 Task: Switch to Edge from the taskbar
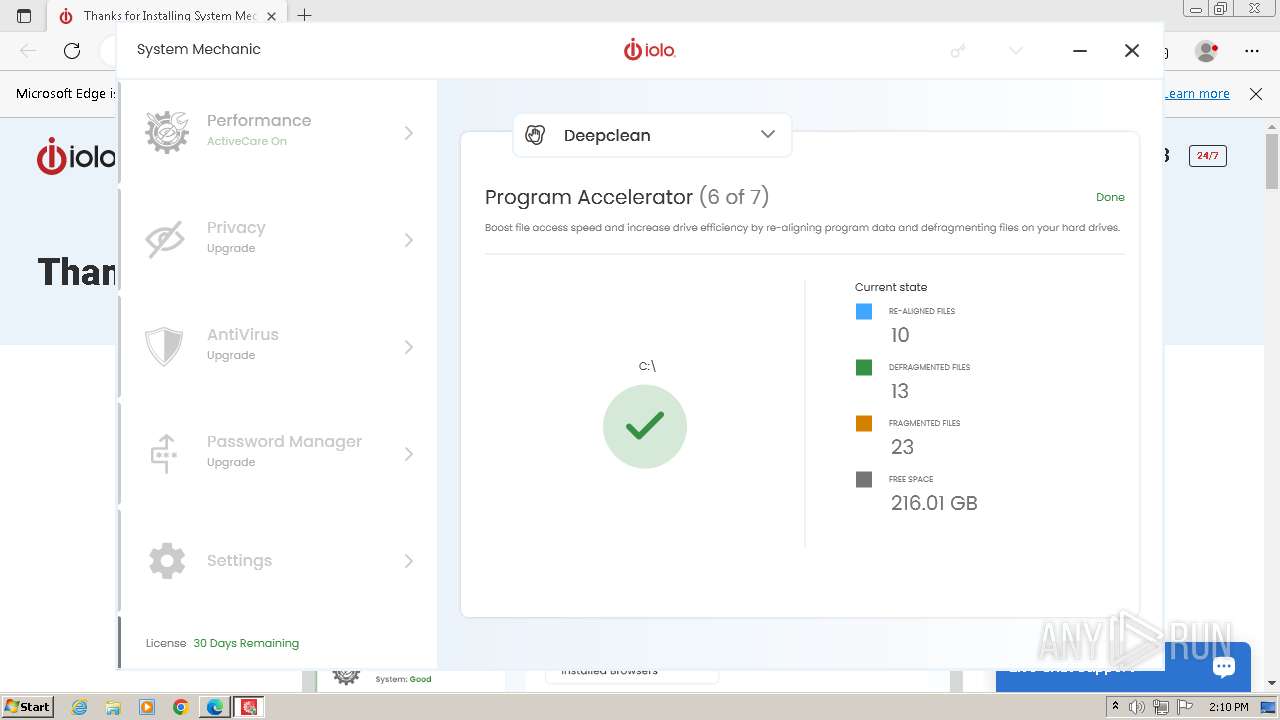(215, 707)
